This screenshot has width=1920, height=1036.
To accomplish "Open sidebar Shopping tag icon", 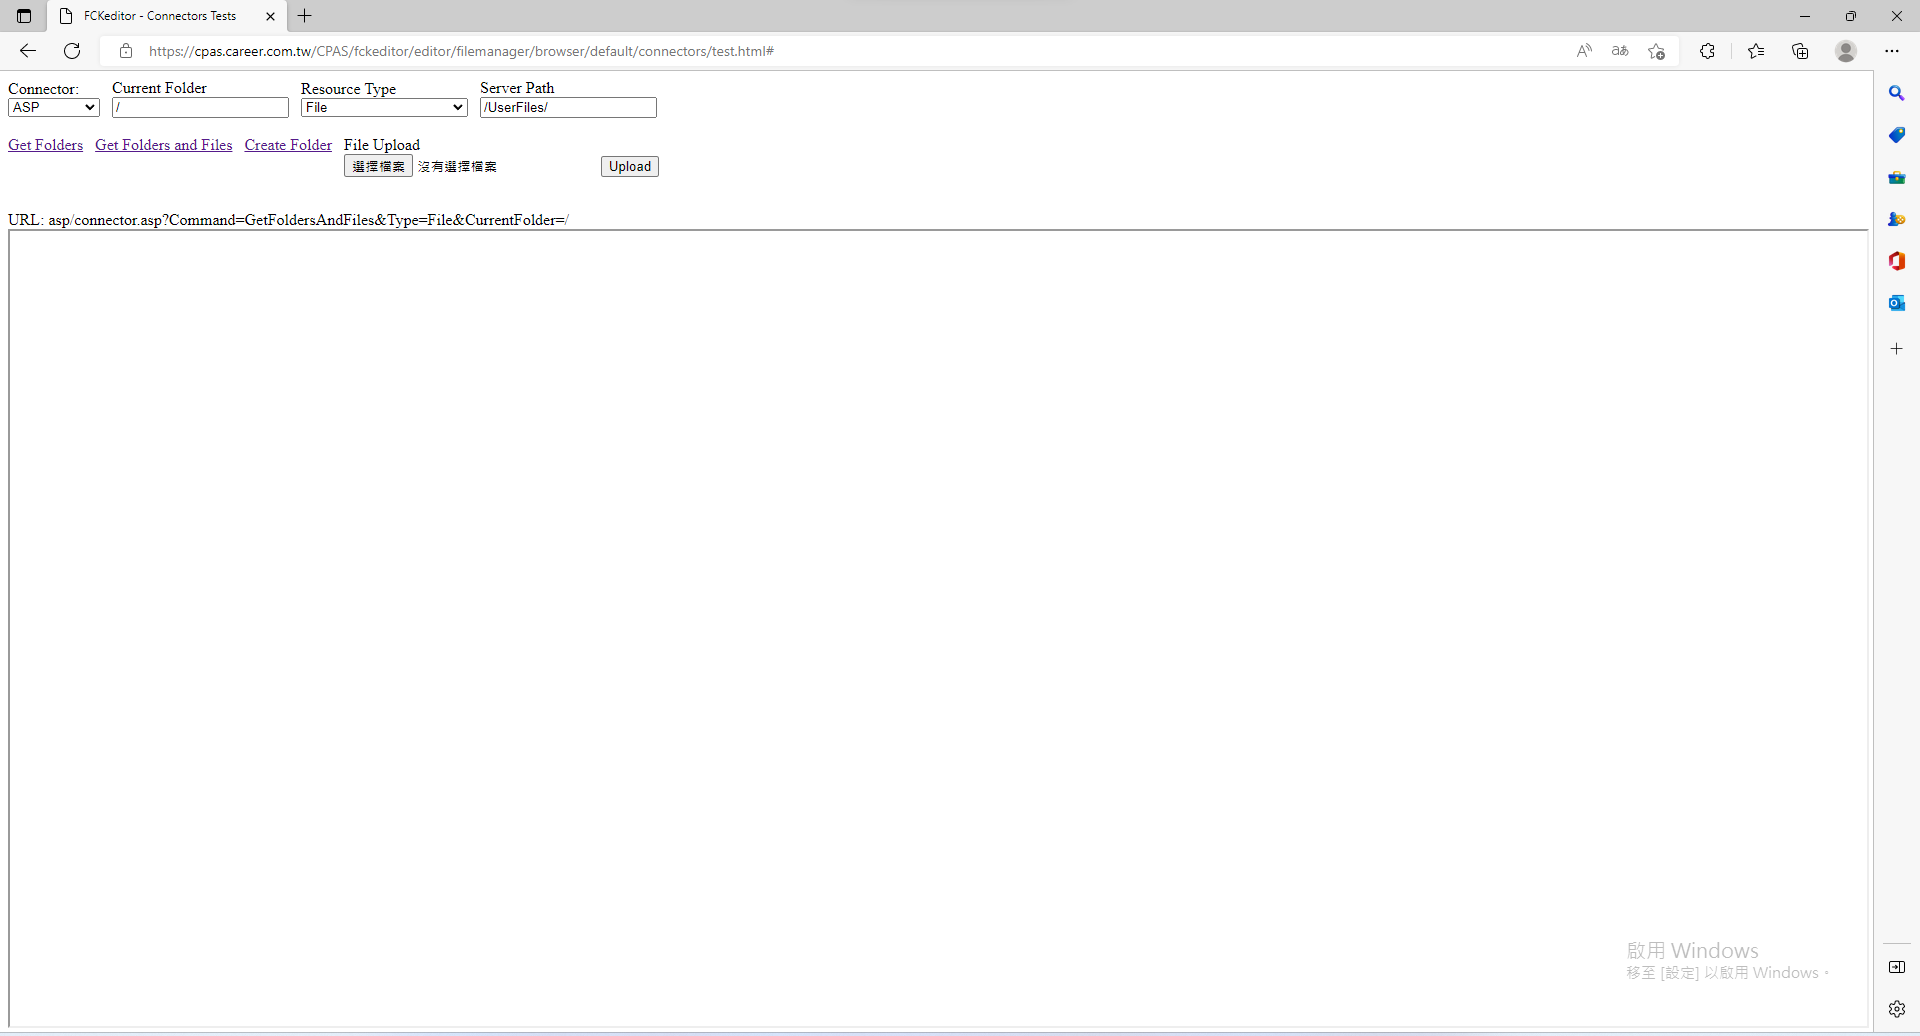I will click(1897, 135).
